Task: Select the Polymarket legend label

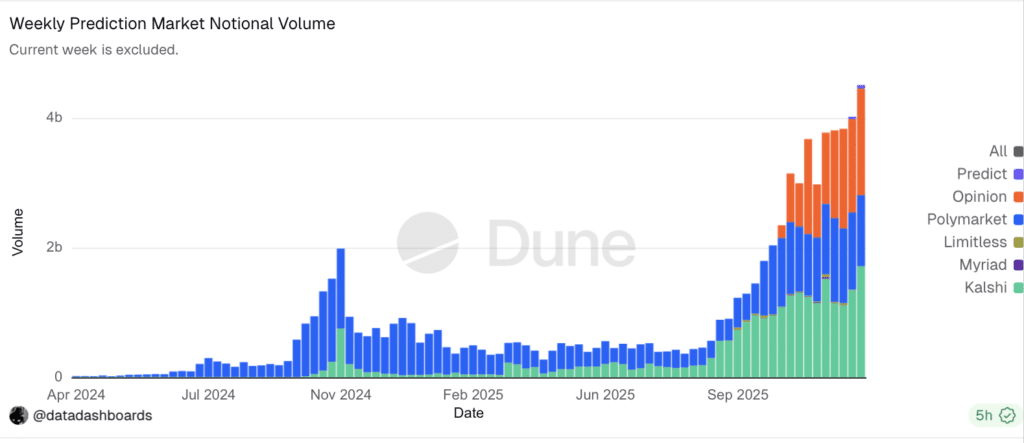Action: pyautogui.click(x=967, y=220)
